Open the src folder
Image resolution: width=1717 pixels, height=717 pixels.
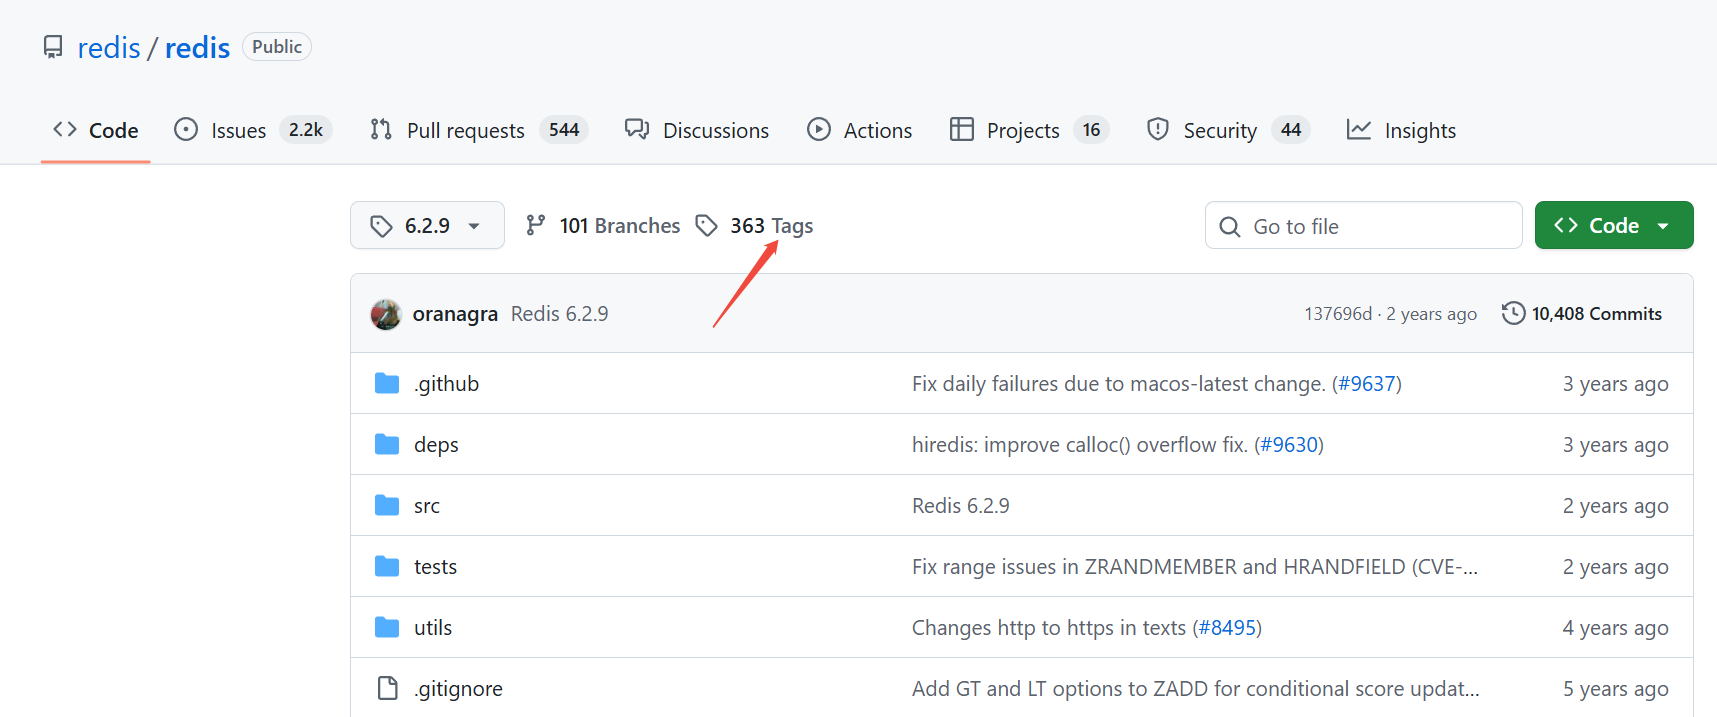427,506
